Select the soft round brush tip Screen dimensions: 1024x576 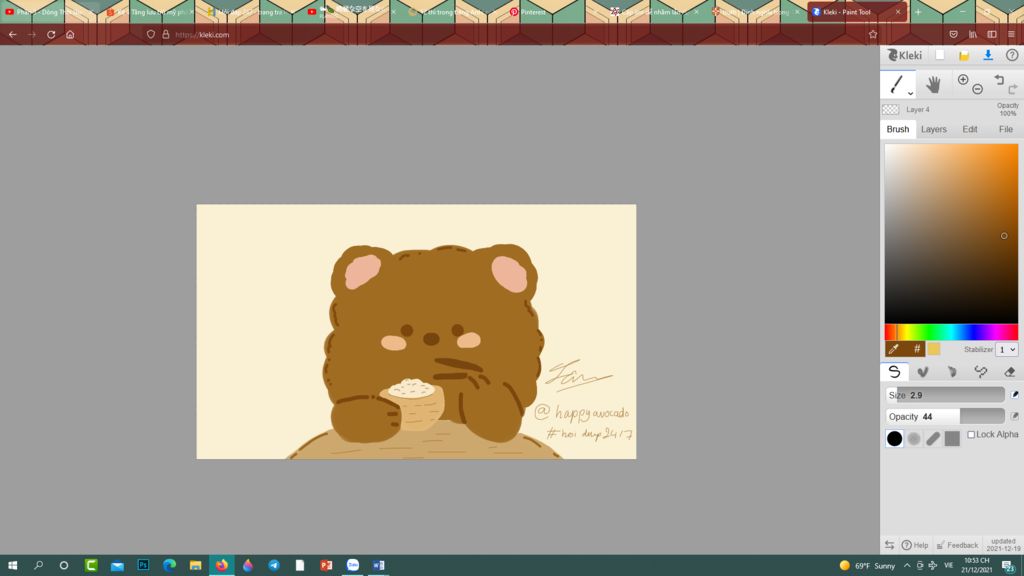pos(914,438)
